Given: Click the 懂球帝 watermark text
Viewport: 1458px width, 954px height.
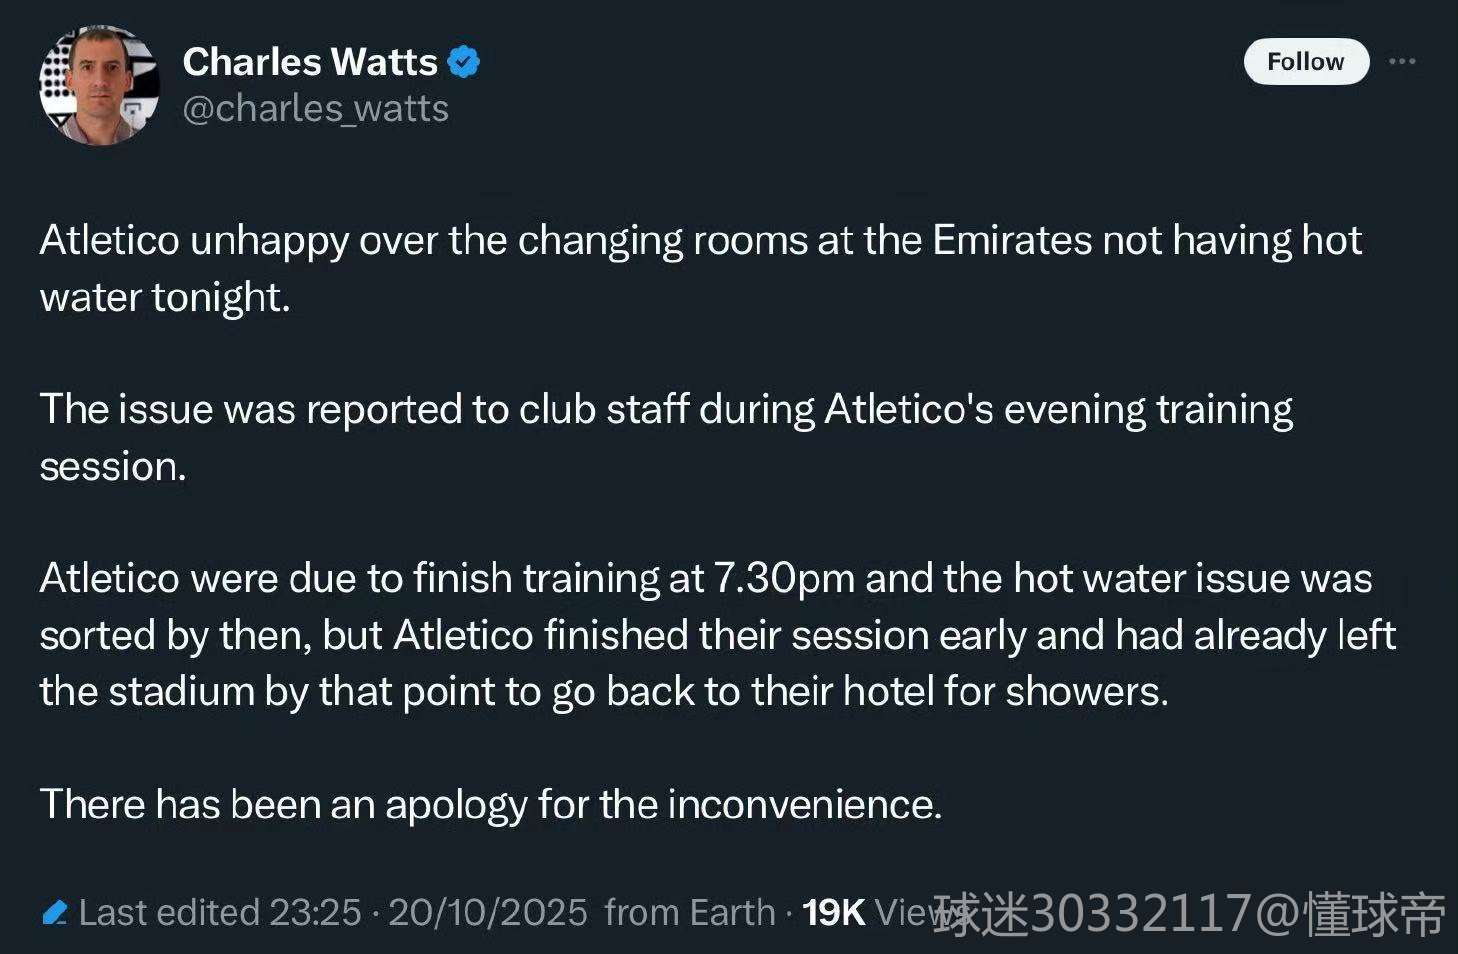Looking at the screenshot, I should point(1376,914).
